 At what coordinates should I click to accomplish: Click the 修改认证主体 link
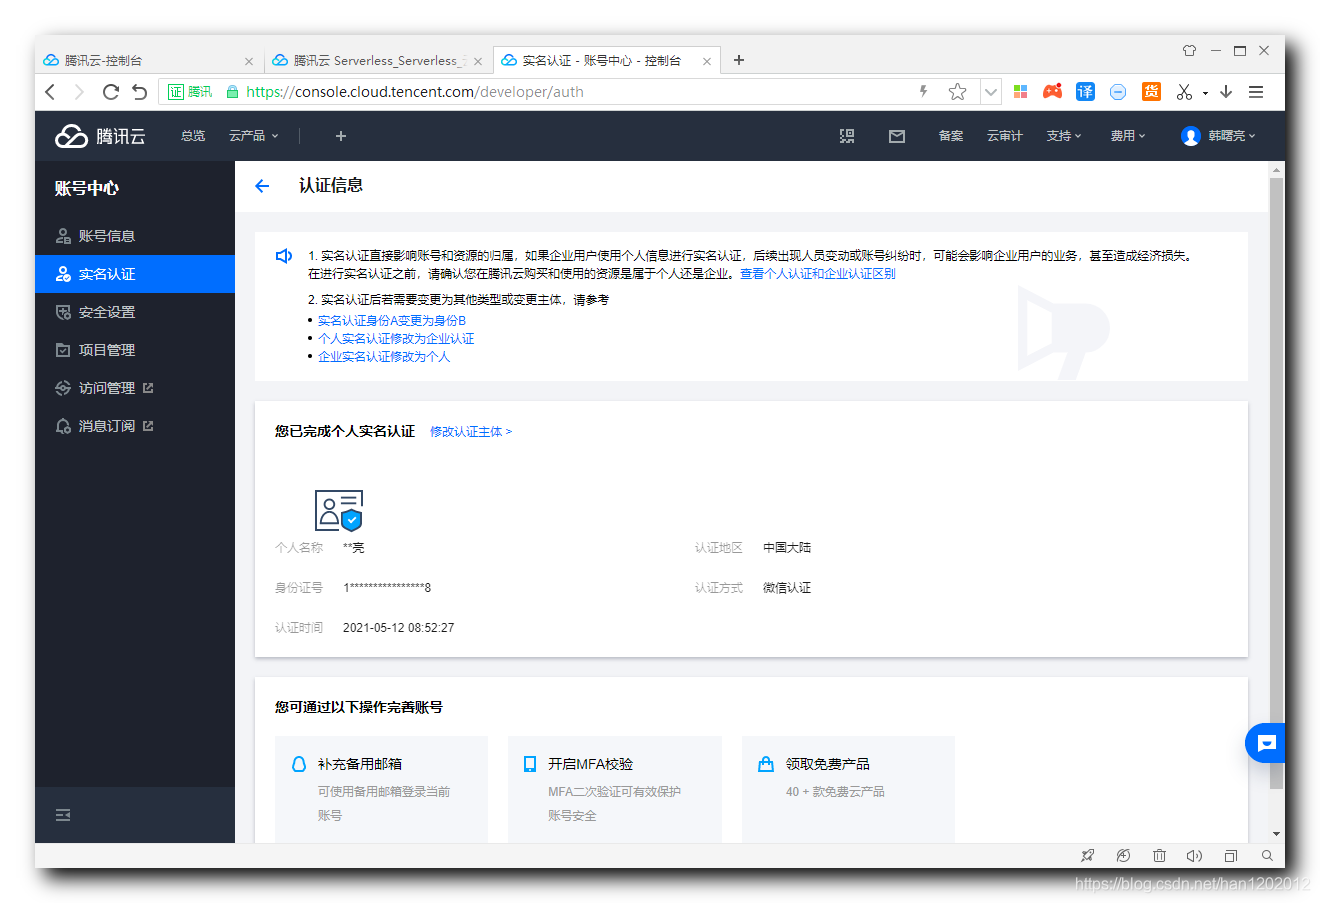[x=471, y=432]
